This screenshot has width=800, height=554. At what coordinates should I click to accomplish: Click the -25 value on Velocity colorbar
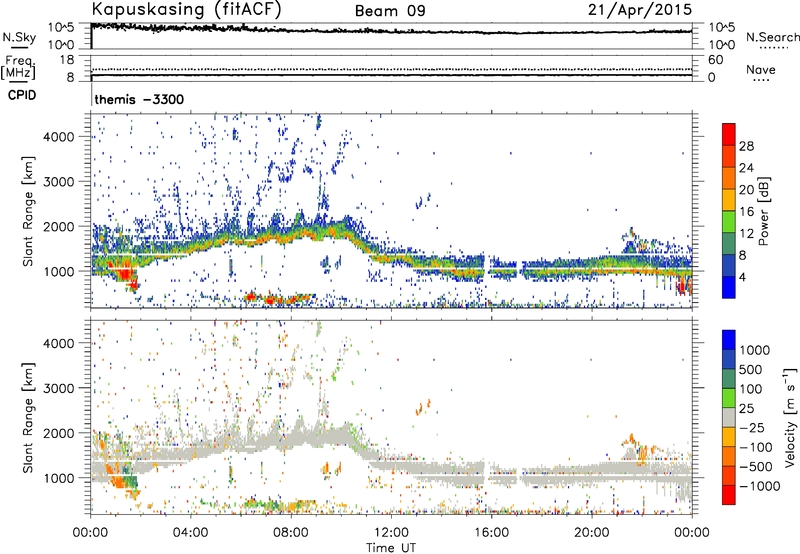click(x=750, y=427)
